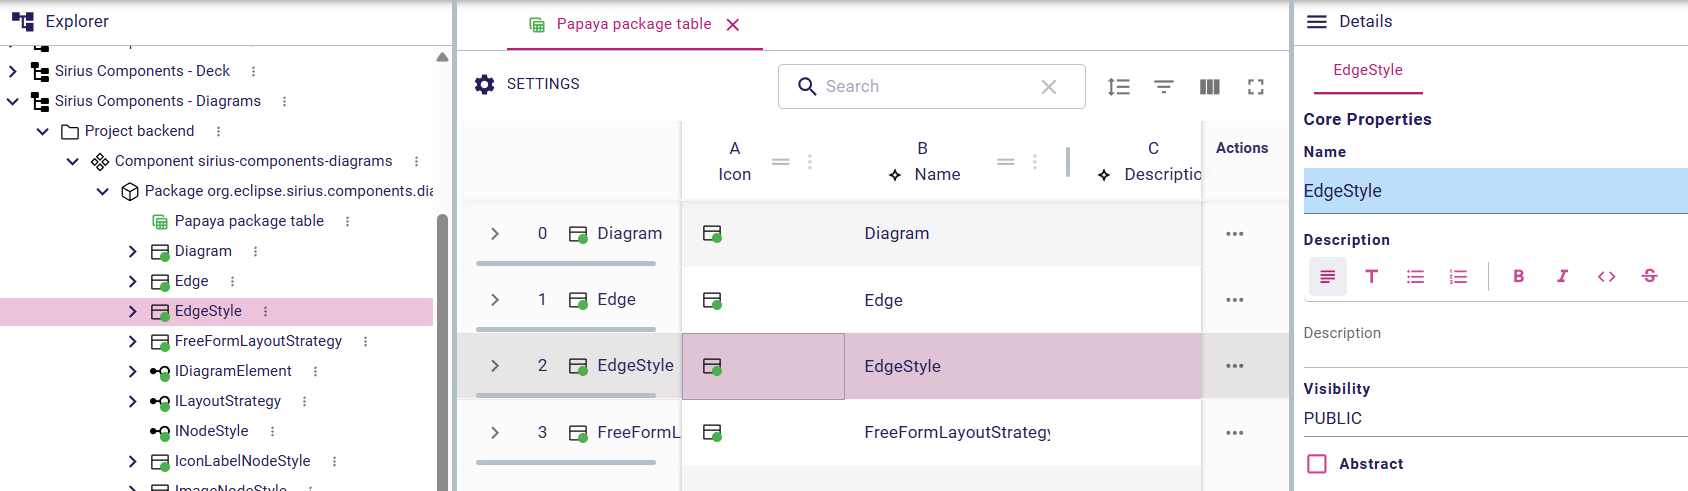Insert numbered list in Description

(x=1459, y=277)
